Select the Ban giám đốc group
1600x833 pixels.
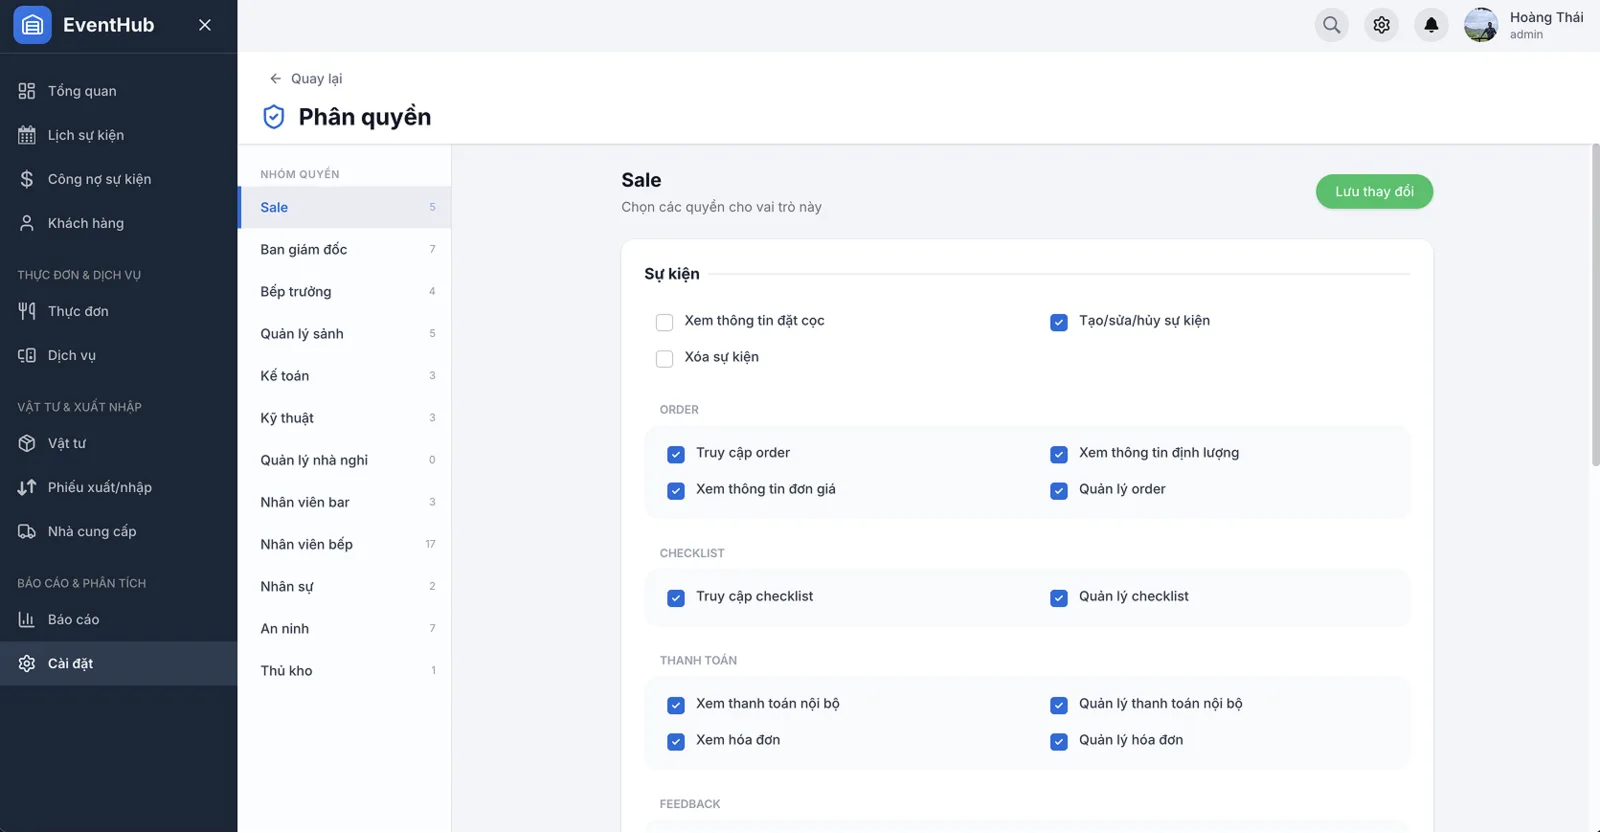point(344,249)
